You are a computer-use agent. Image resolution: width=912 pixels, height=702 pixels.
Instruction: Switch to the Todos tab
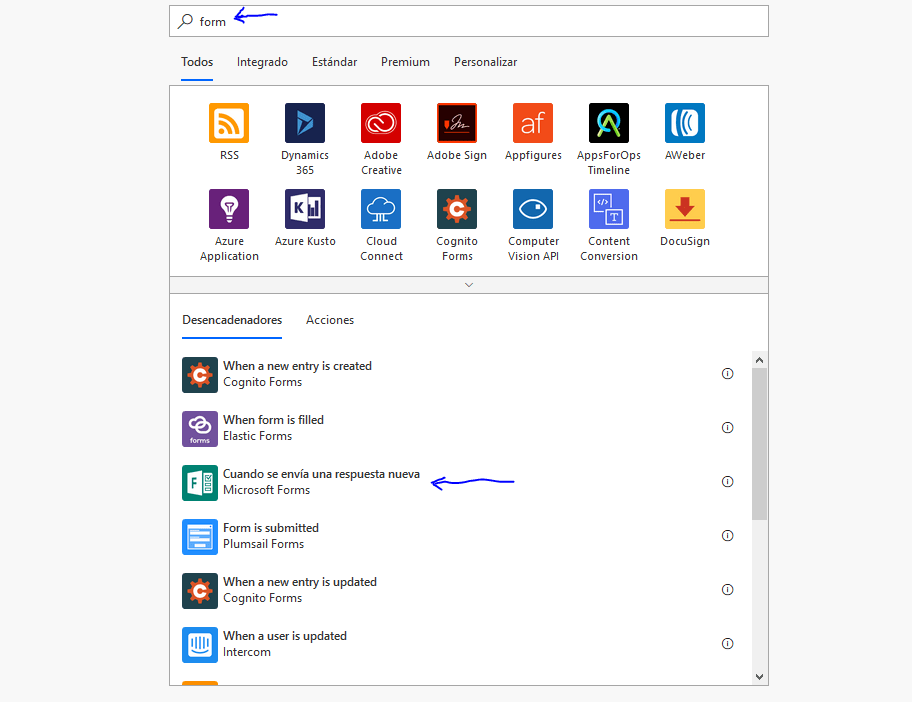point(197,62)
